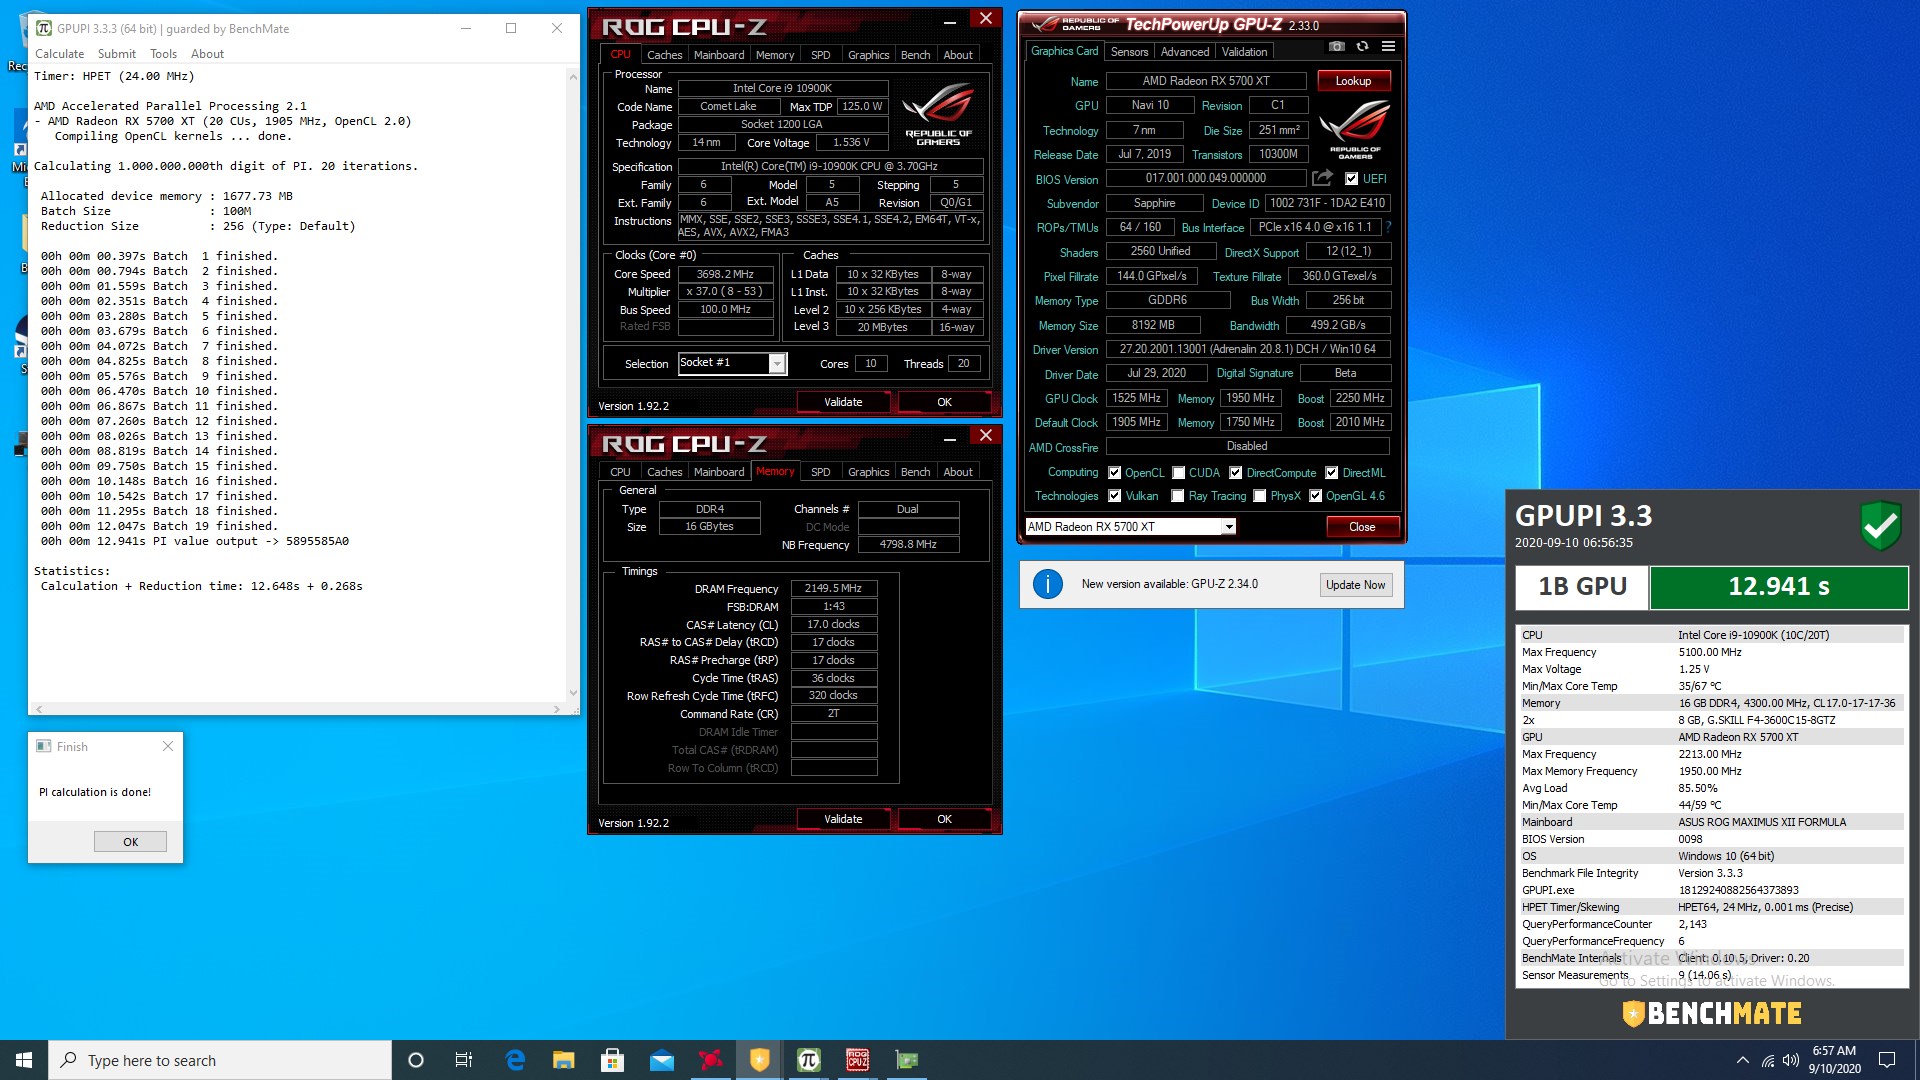Image resolution: width=1920 pixels, height=1080 pixels.
Task: Click the GPUPI horizontal scrollbar right arrow
Action: click(x=557, y=709)
